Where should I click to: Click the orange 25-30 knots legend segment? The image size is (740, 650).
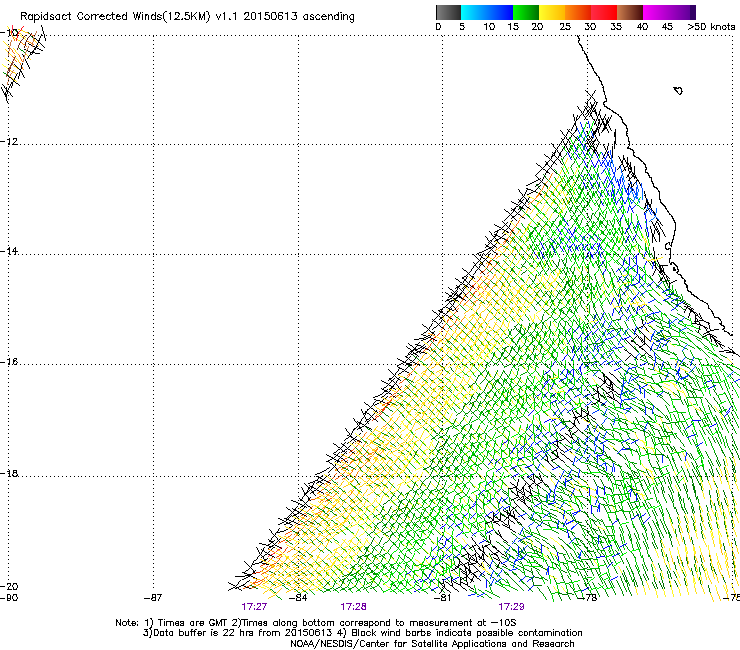click(578, 12)
